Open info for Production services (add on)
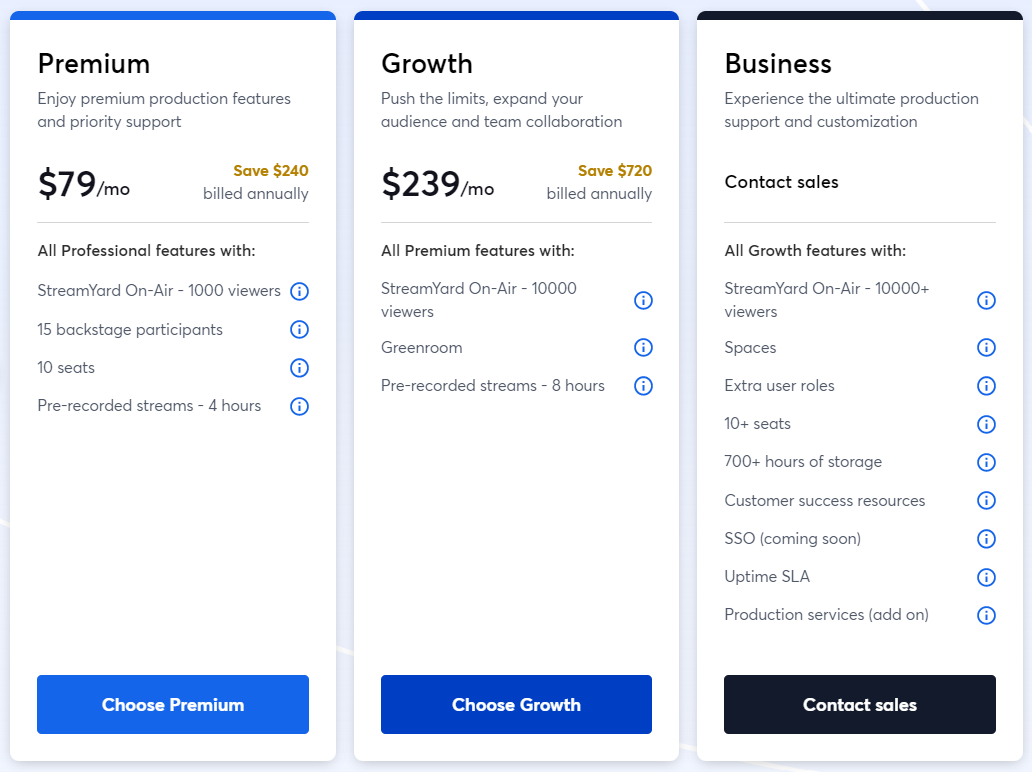This screenshot has height=772, width=1032. [986, 615]
